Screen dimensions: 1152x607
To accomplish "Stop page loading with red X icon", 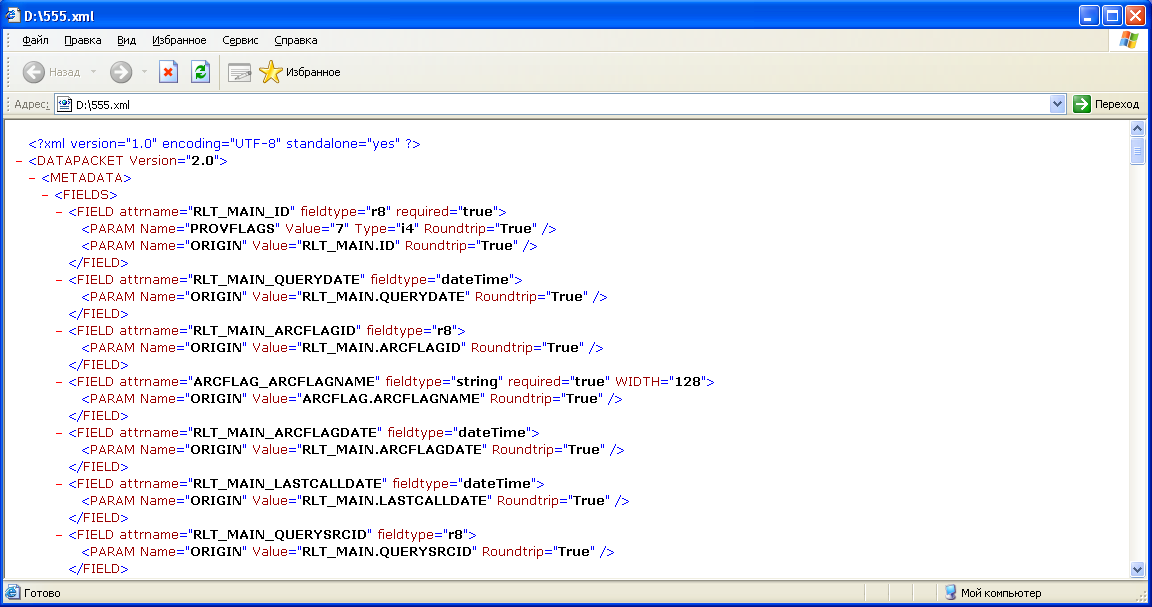I will [168, 72].
